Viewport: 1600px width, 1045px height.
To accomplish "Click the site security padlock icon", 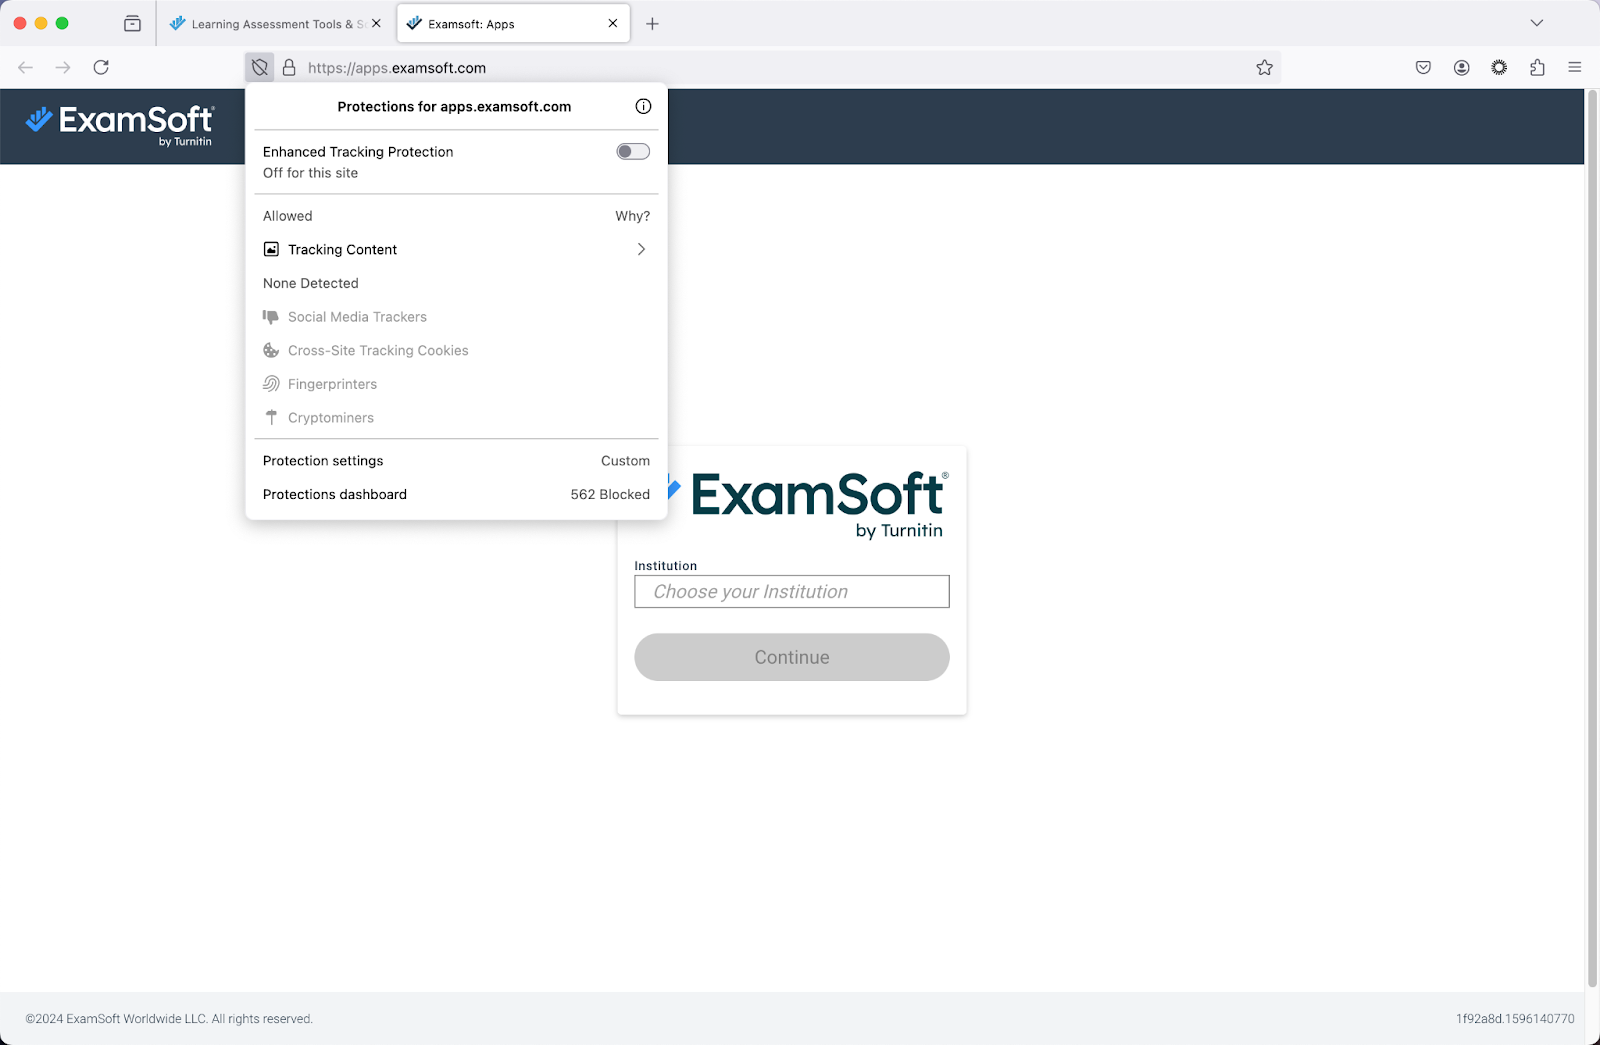I will (289, 68).
